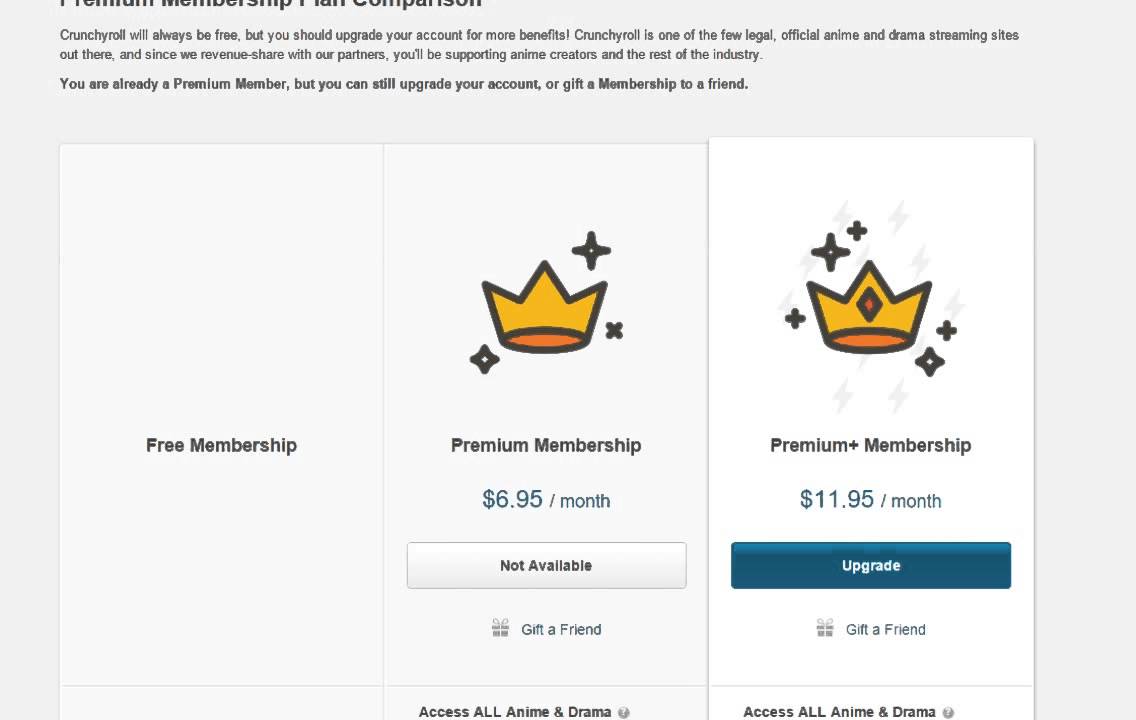This screenshot has height=720, width=1136.
Task: Click Gift a Friend under Premium Membership
Action: coord(561,629)
